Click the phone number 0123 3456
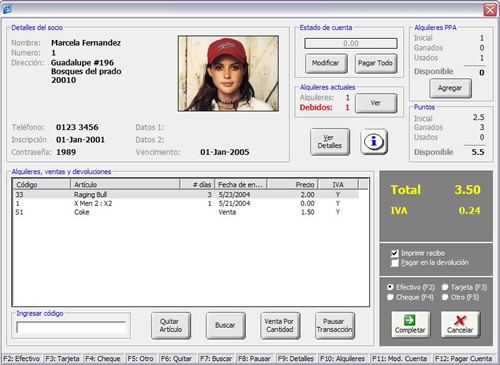Screen dimensions: 500x365 [x=77, y=127]
